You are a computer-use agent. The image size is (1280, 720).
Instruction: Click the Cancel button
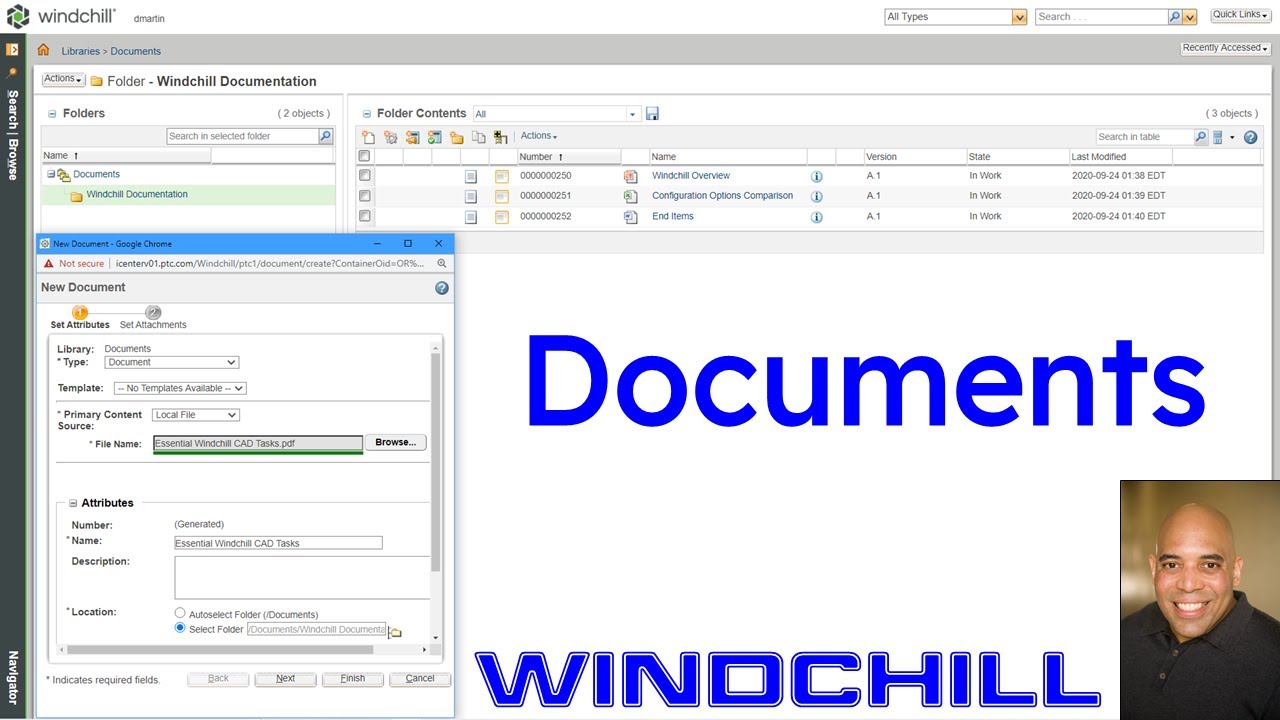420,678
